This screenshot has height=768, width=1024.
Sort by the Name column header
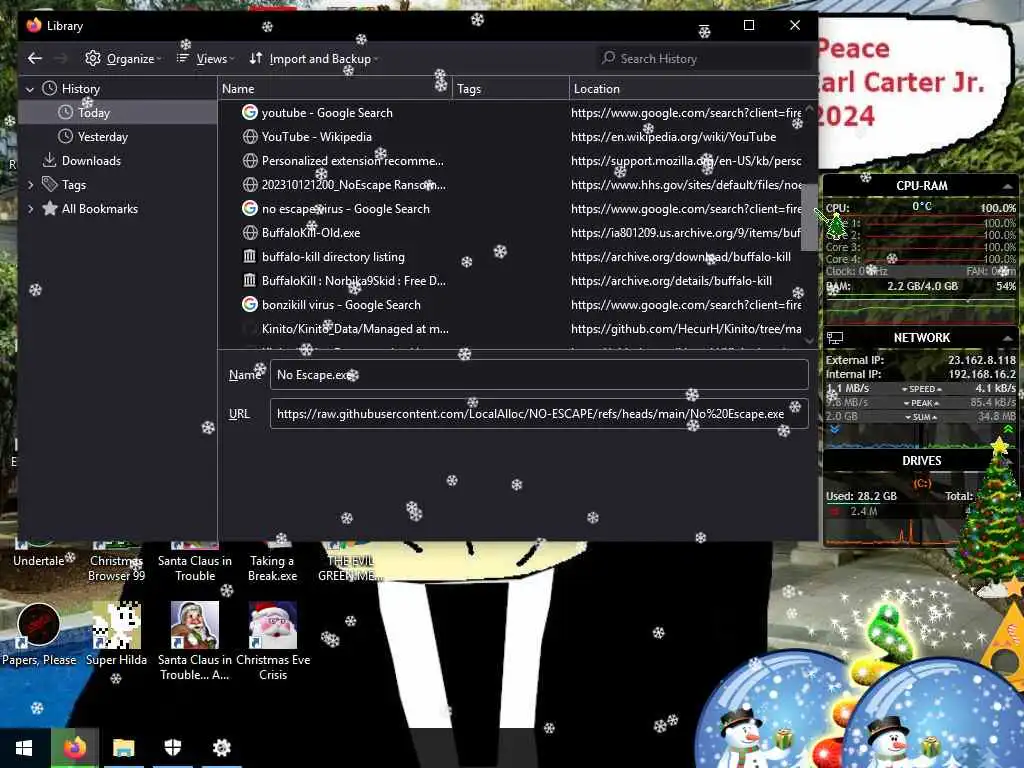334,89
